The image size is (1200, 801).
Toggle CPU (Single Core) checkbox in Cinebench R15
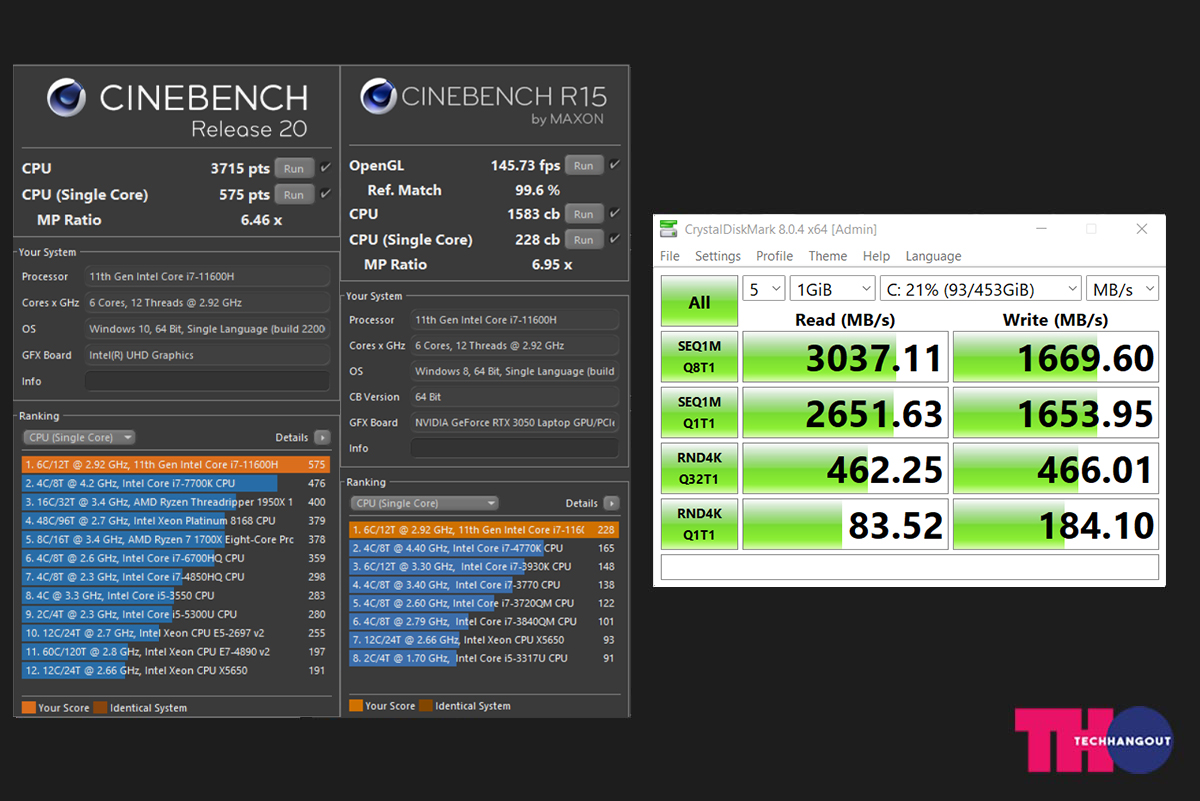pyautogui.click(x=615, y=239)
